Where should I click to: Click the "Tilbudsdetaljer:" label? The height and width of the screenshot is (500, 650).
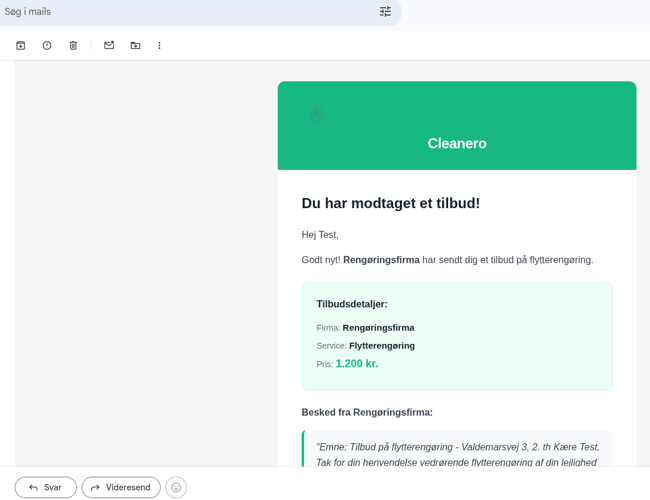[352, 304]
